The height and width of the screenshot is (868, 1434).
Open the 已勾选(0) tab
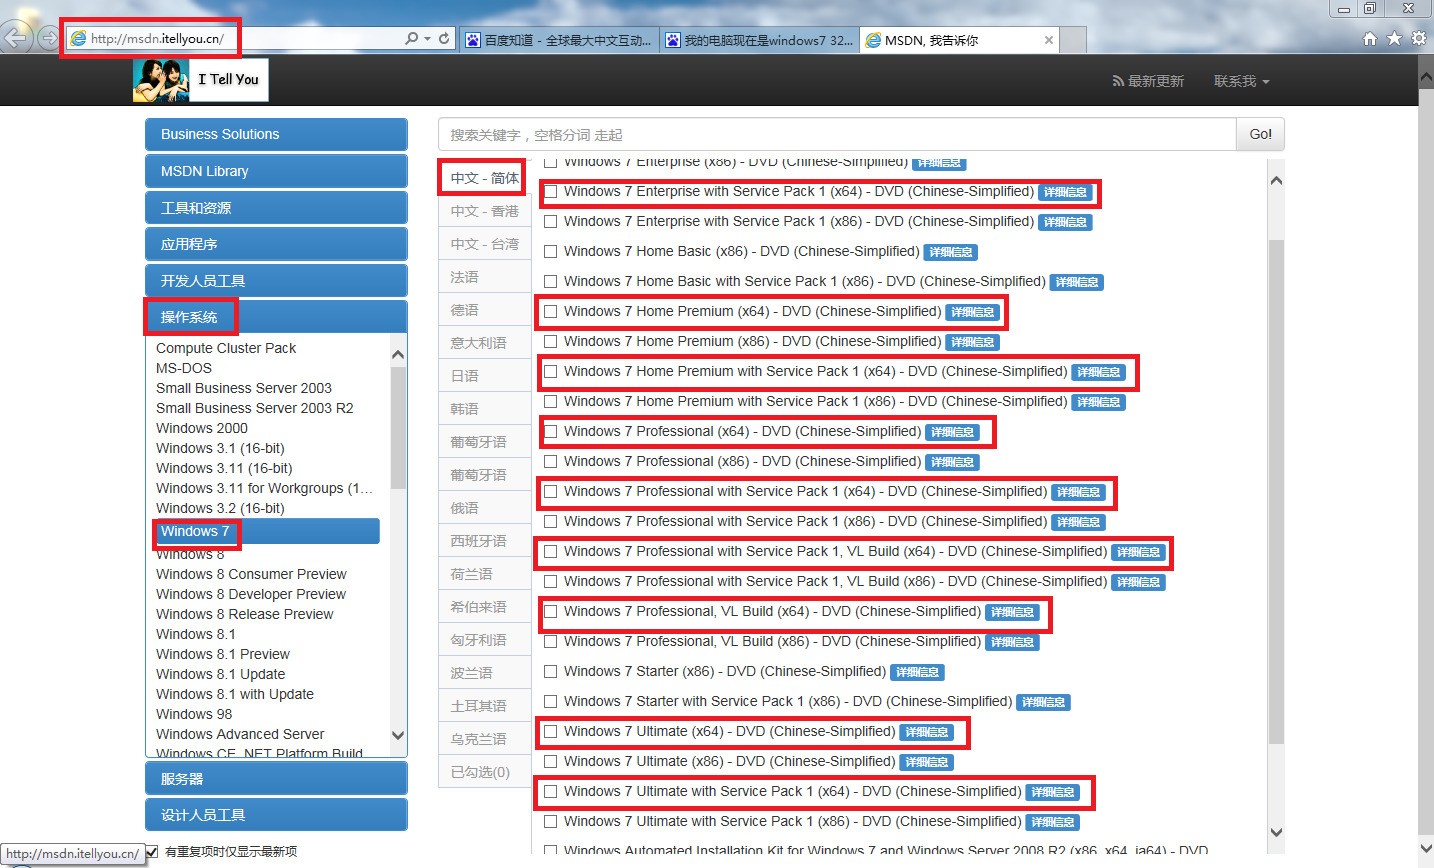click(x=484, y=772)
